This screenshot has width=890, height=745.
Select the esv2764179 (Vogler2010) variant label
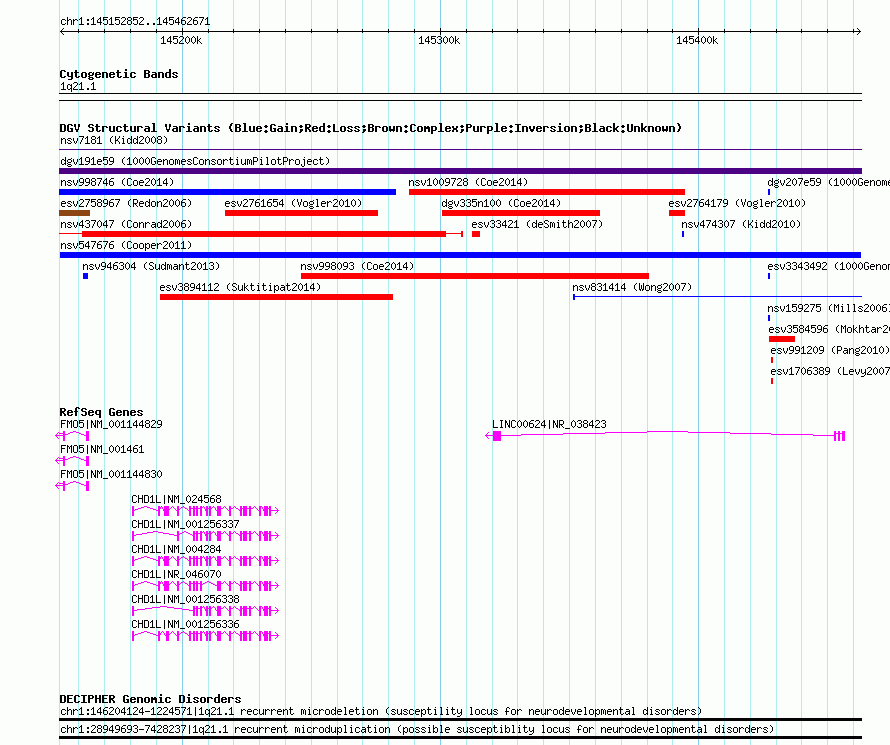tap(737, 203)
